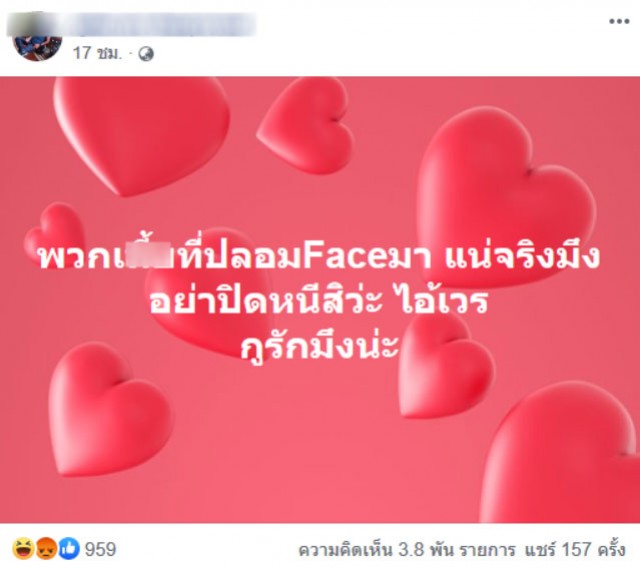The image size is (640, 569).
Task: Open the three-dot post options menu
Action: (619, 21)
